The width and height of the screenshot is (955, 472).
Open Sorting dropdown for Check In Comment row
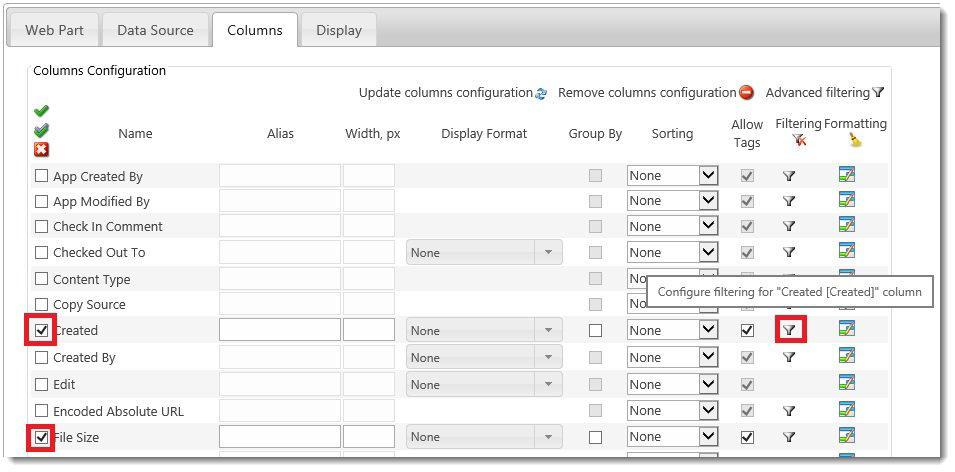(672, 226)
